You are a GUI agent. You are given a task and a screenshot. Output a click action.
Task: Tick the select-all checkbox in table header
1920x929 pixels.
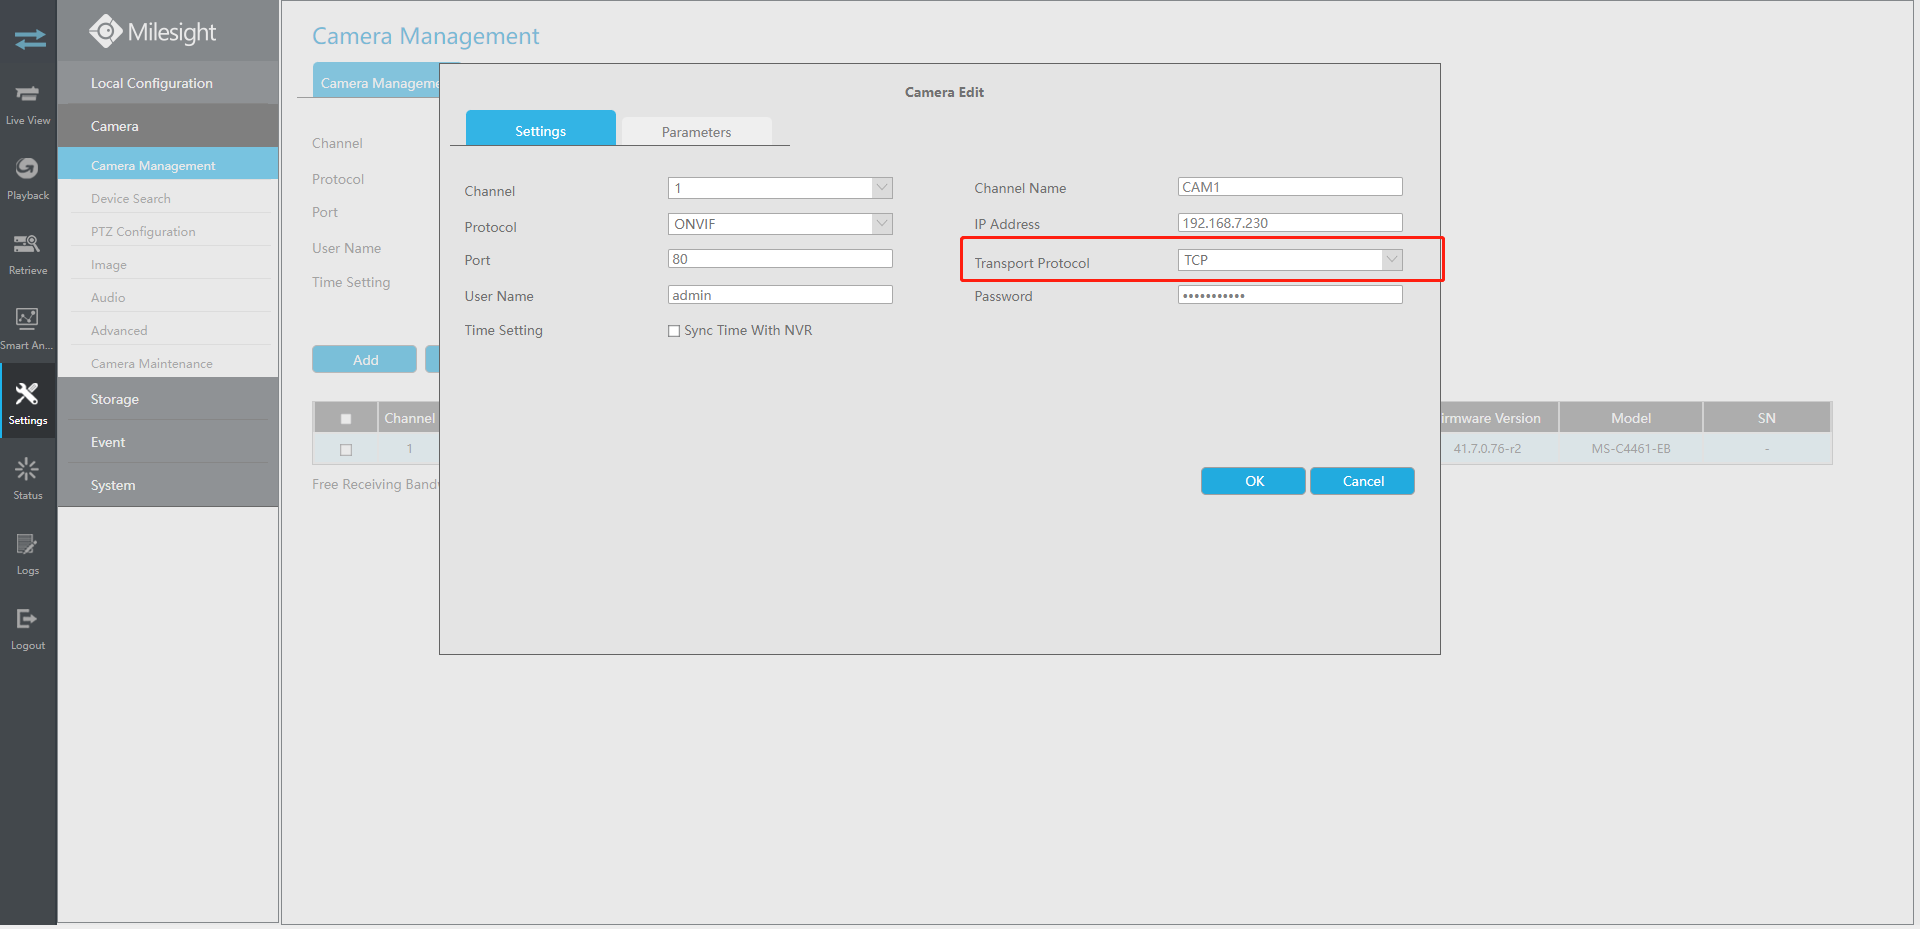346,419
